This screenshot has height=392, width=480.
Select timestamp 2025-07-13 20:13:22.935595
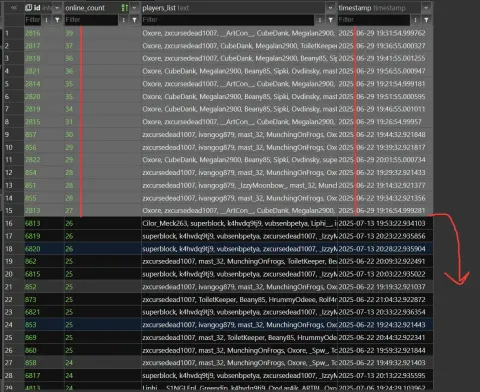[385, 375]
